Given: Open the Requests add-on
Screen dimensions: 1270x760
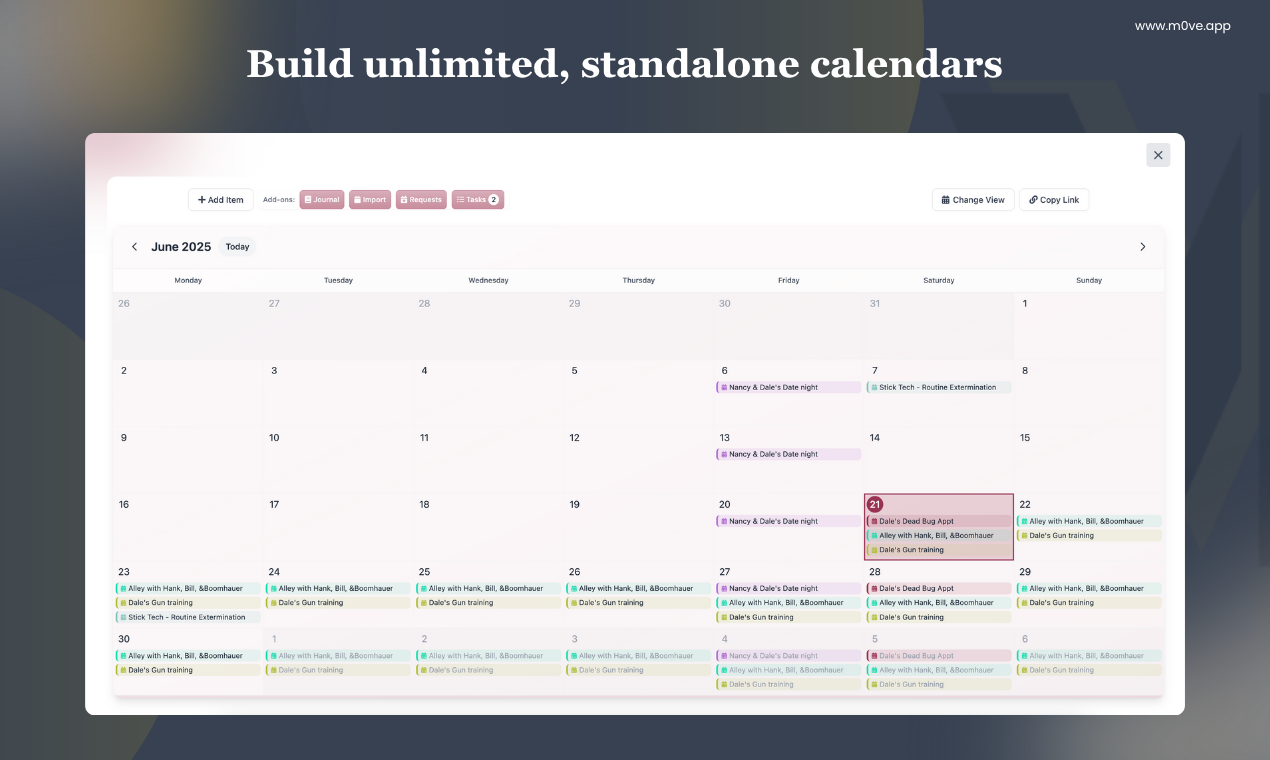Looking at the screenshot, I should coord(421,200).
